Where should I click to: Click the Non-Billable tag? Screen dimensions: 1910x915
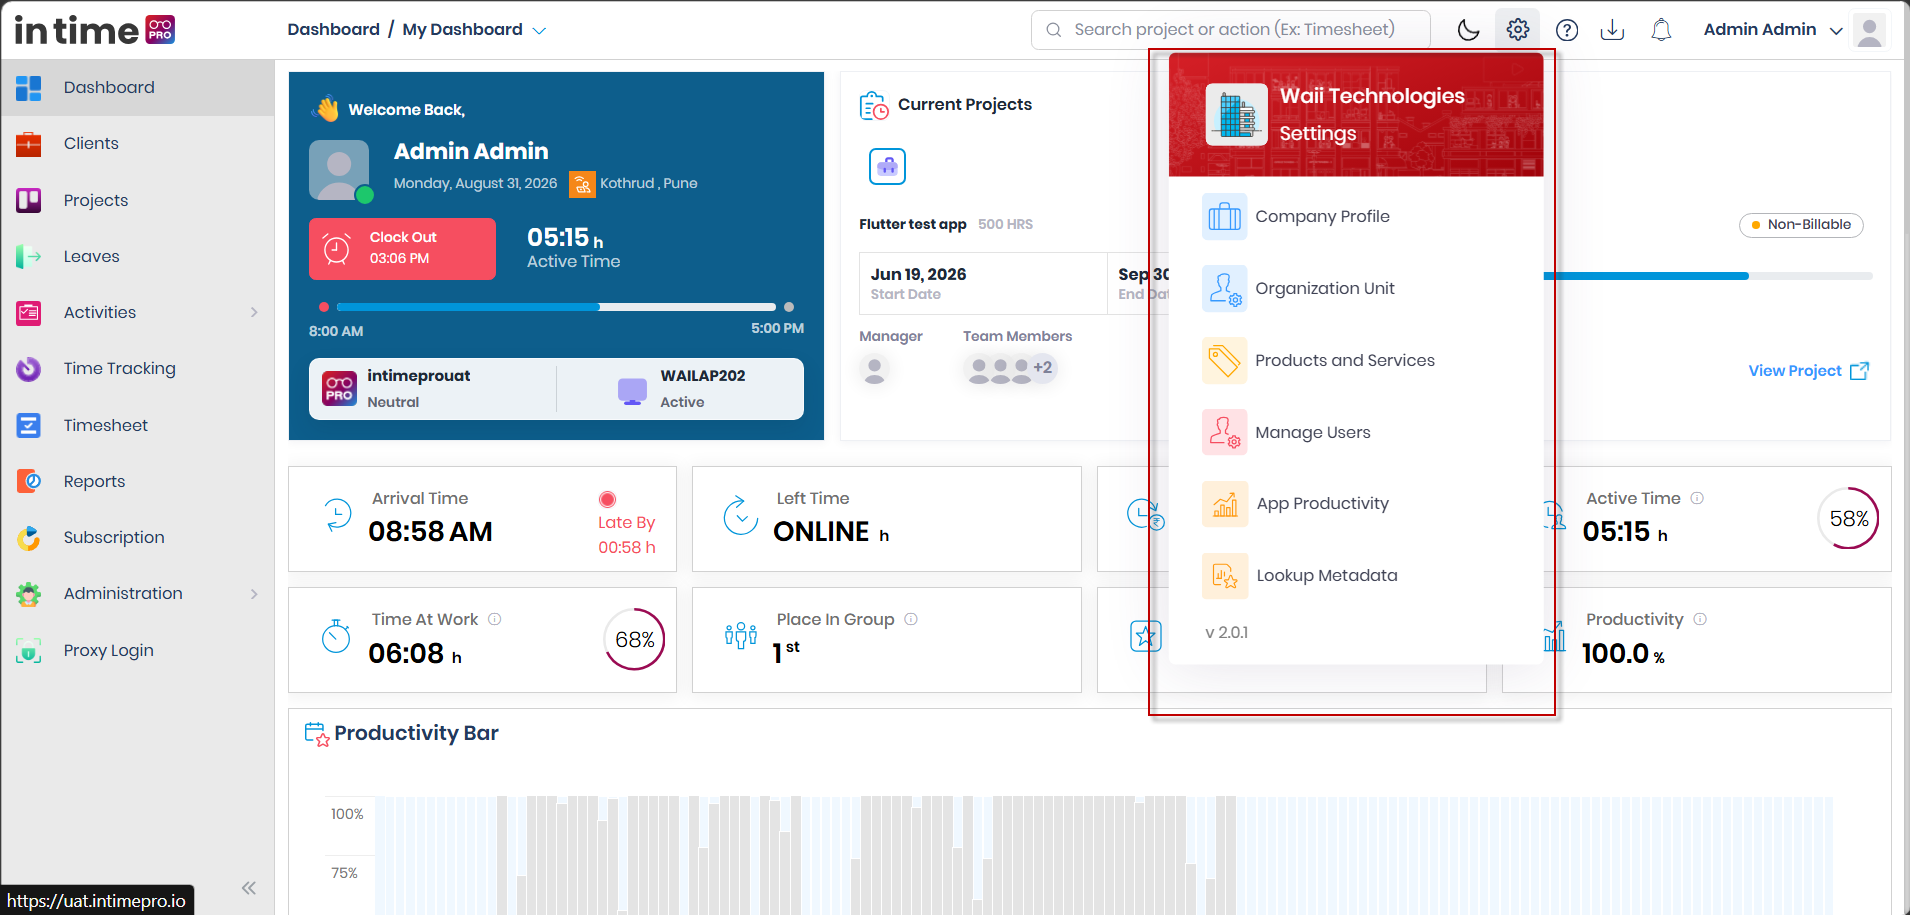1801,225
